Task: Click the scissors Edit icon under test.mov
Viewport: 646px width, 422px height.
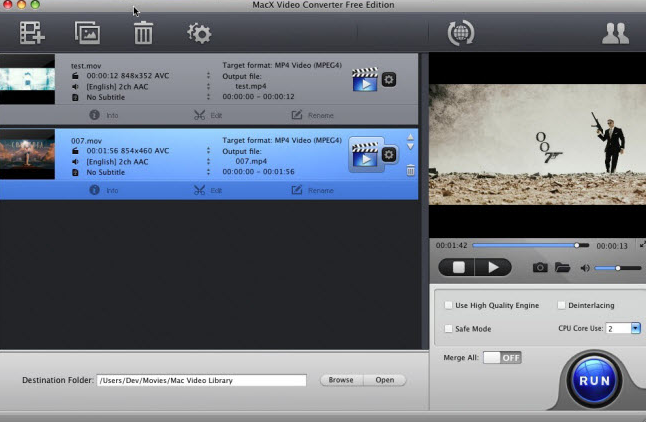Action: tap(199, 115)
